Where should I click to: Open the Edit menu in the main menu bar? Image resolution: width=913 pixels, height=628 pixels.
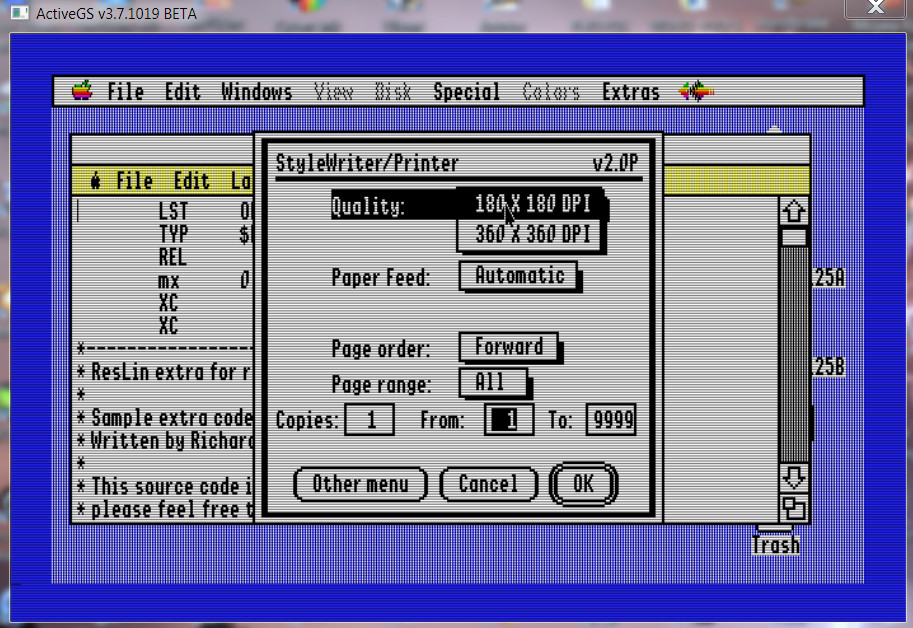click(182, 92)
